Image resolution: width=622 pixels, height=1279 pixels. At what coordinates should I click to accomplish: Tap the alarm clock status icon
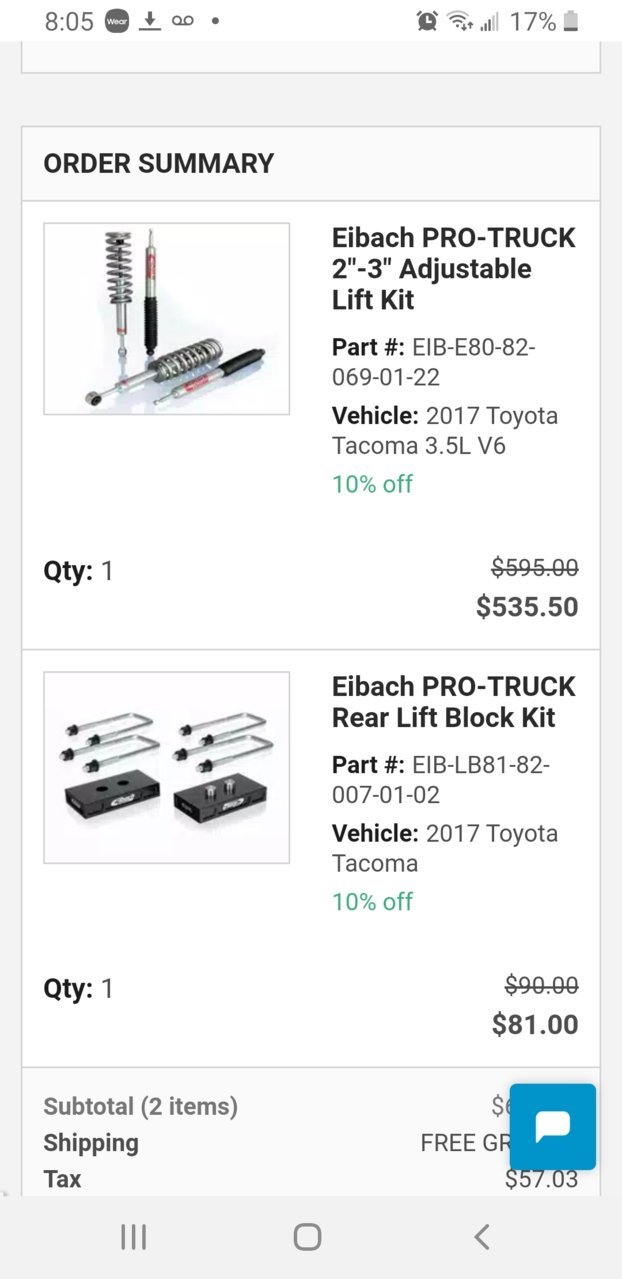pos(427,21)
